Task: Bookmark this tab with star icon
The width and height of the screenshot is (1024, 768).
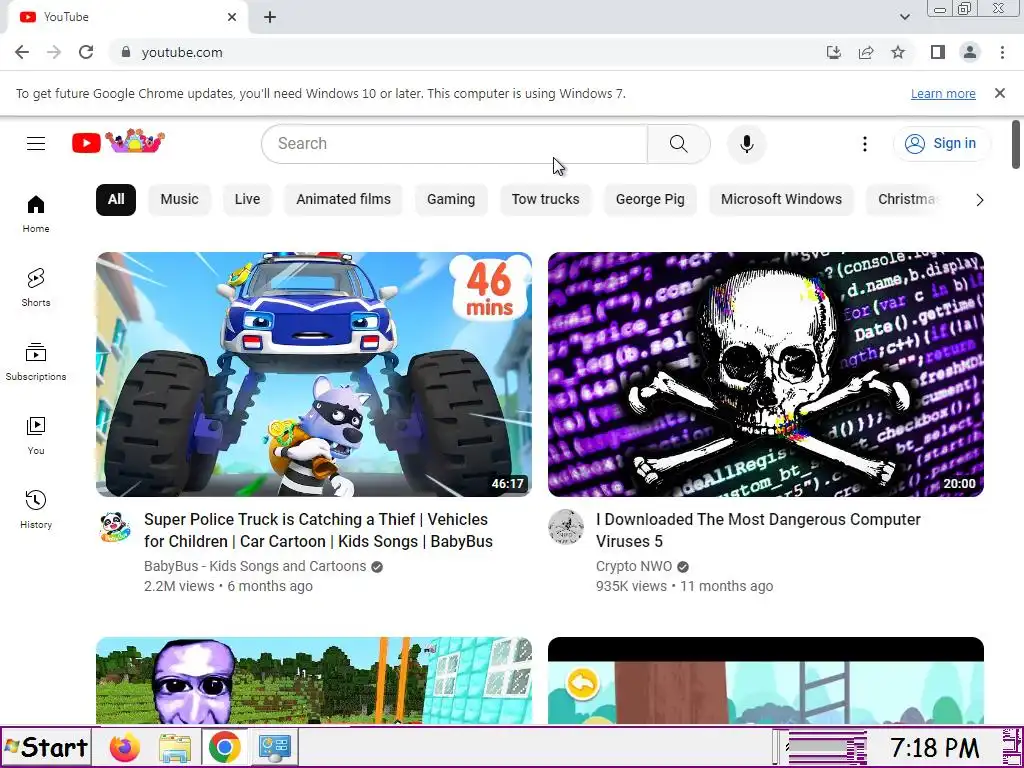Action: (898, 52)
